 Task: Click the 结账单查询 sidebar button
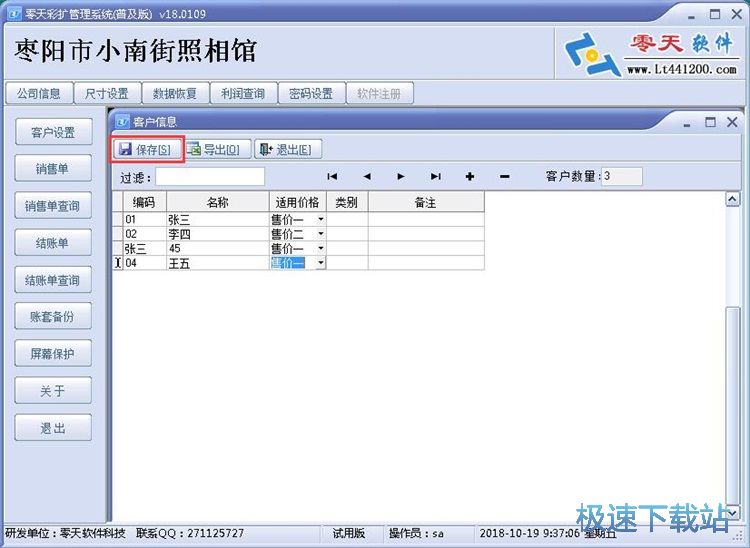click(53, 280)
